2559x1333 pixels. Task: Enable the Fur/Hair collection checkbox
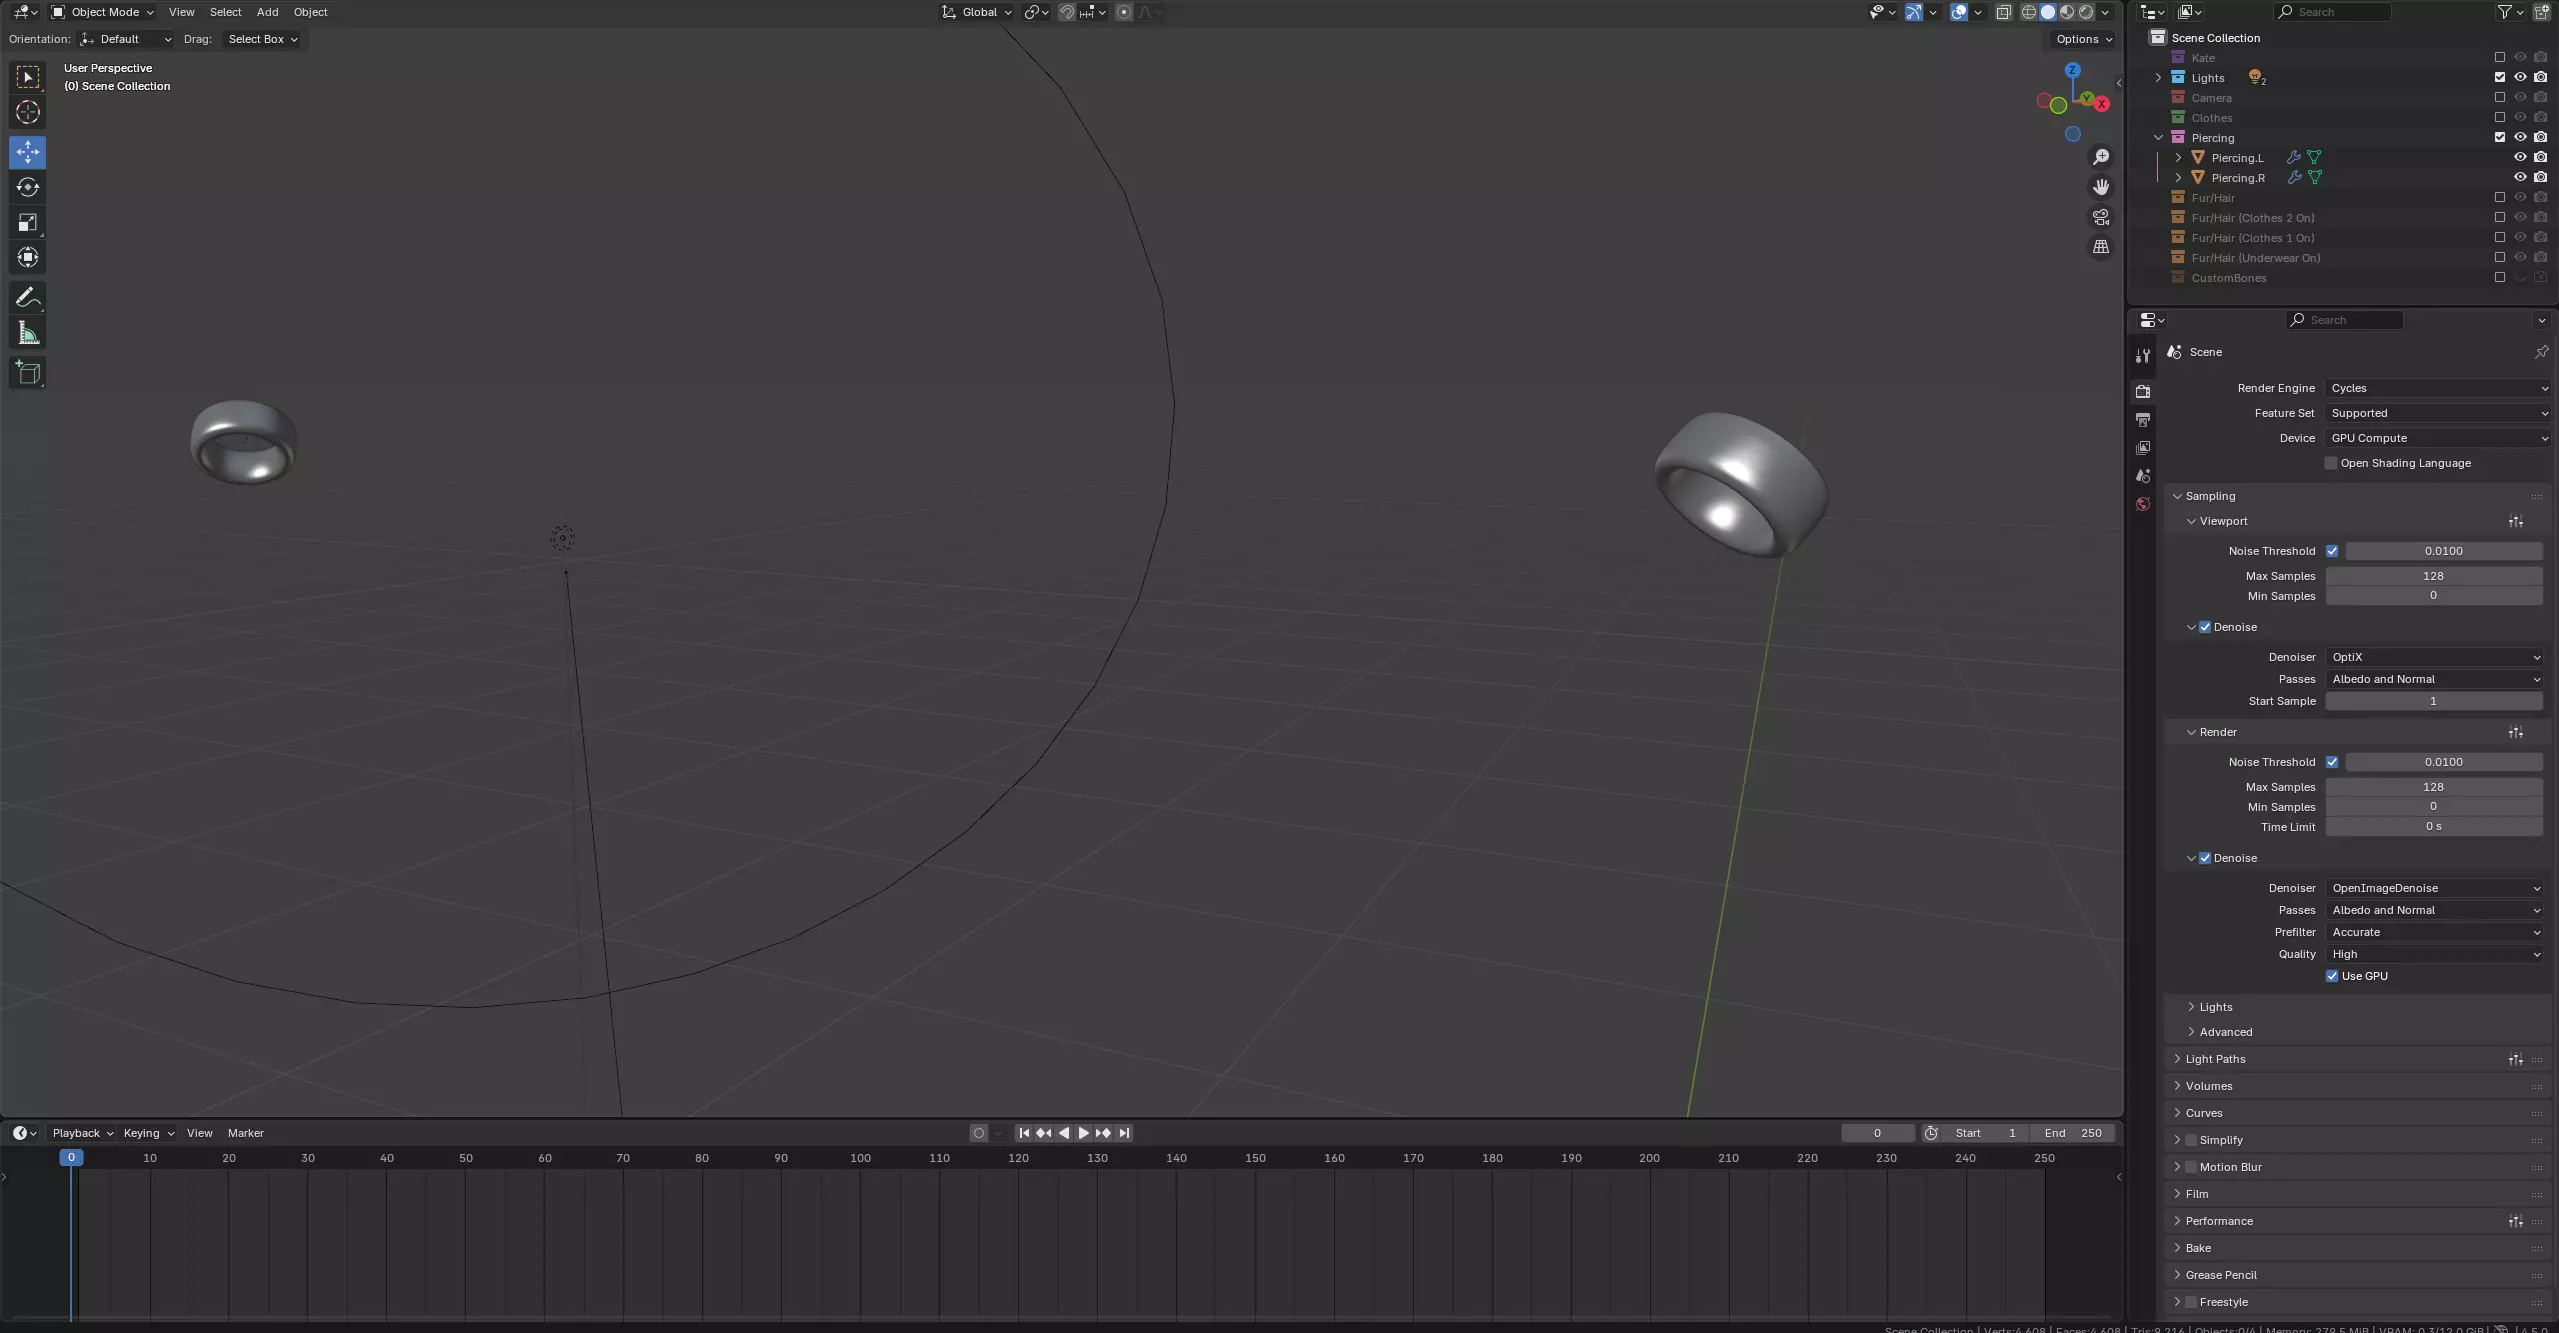pyautogui.click(x=2500, y=198)
